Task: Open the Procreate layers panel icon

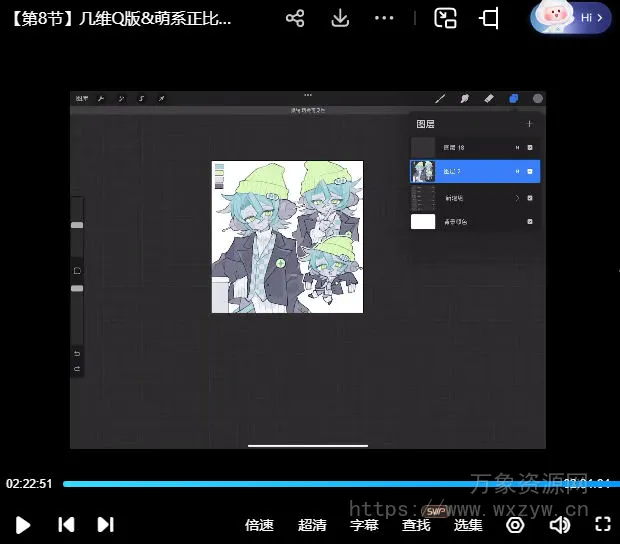Action: (513, 99)
